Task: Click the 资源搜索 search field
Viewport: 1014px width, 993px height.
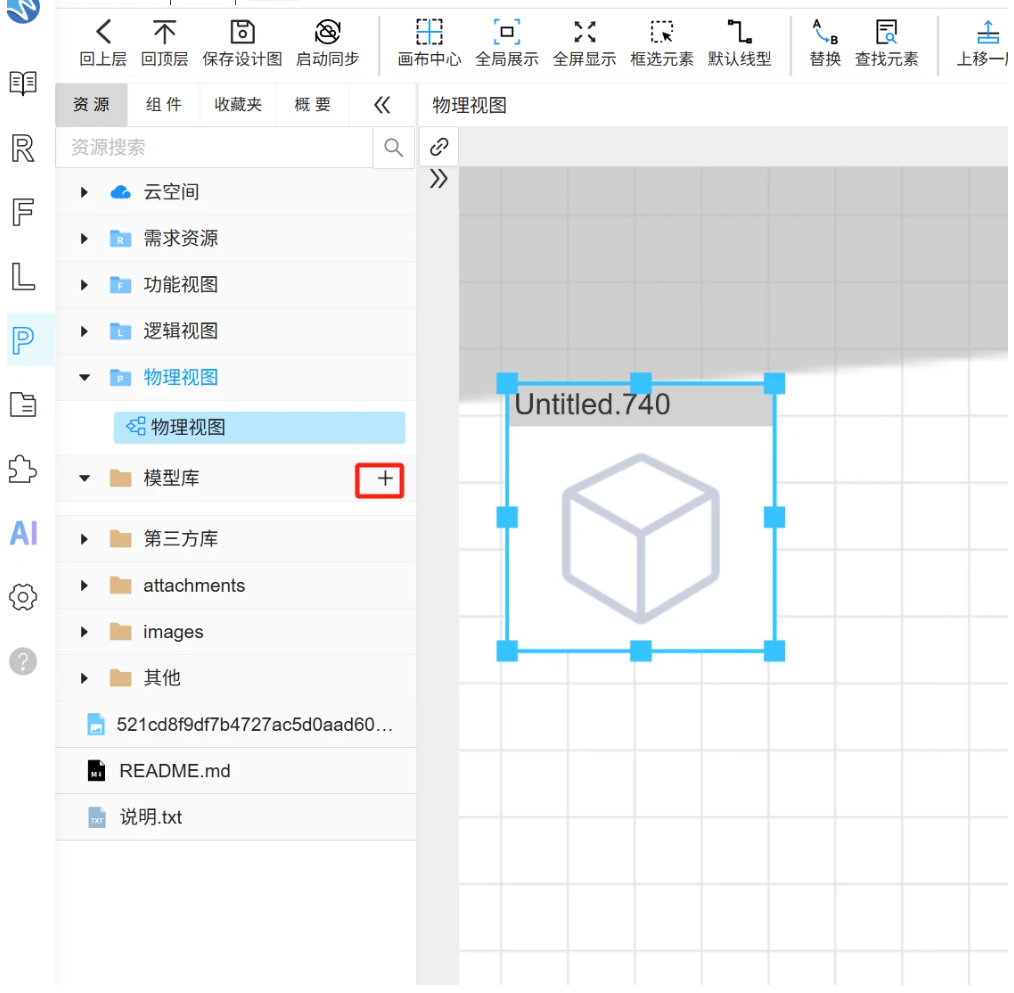Action: 215,147
